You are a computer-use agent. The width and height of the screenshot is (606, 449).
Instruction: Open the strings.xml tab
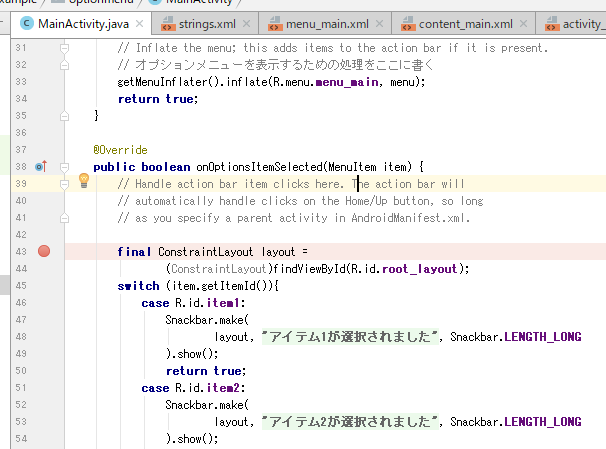click(x=207, y=24)
